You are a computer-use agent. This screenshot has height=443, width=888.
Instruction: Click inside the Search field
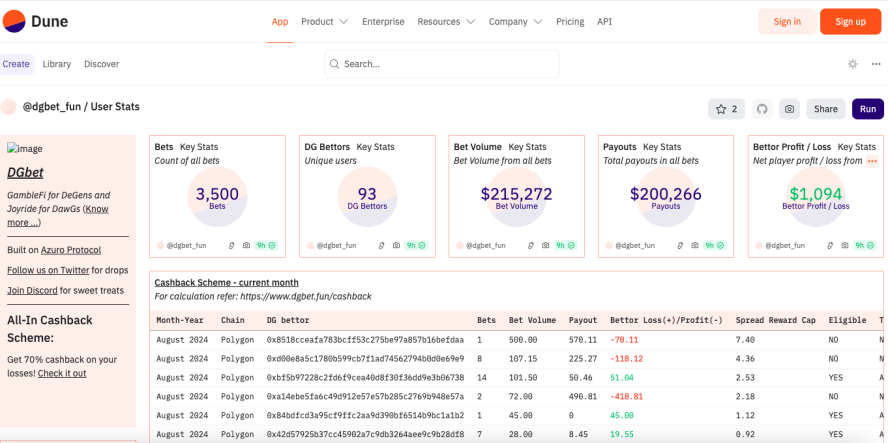coord(442,64)
